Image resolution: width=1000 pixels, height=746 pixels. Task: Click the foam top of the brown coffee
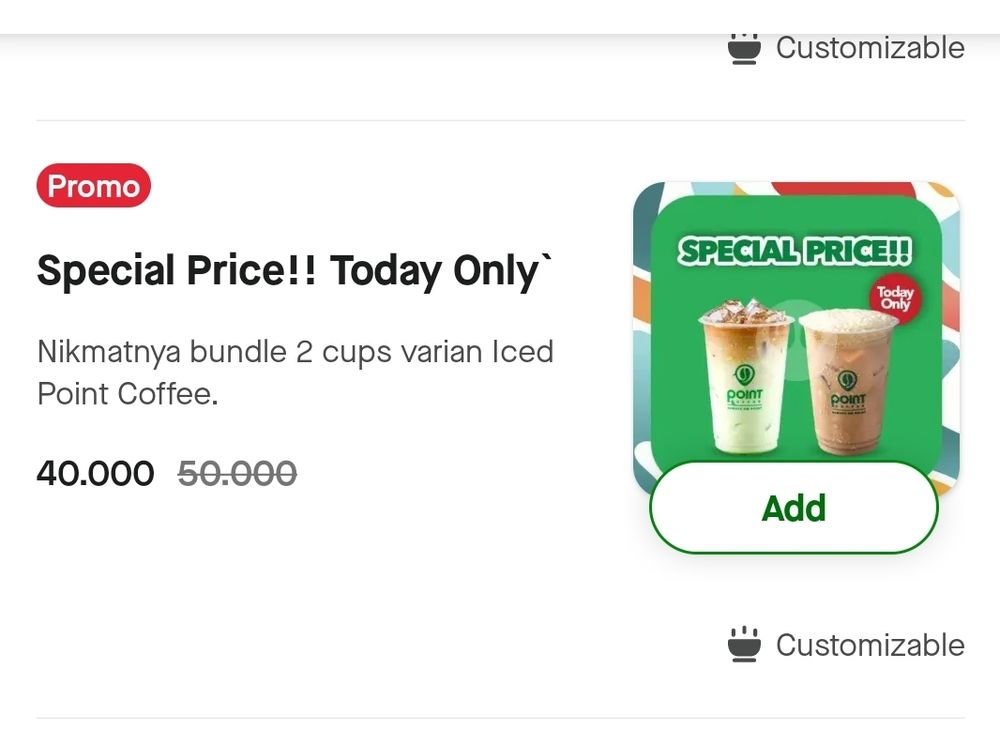pos(850,321)
